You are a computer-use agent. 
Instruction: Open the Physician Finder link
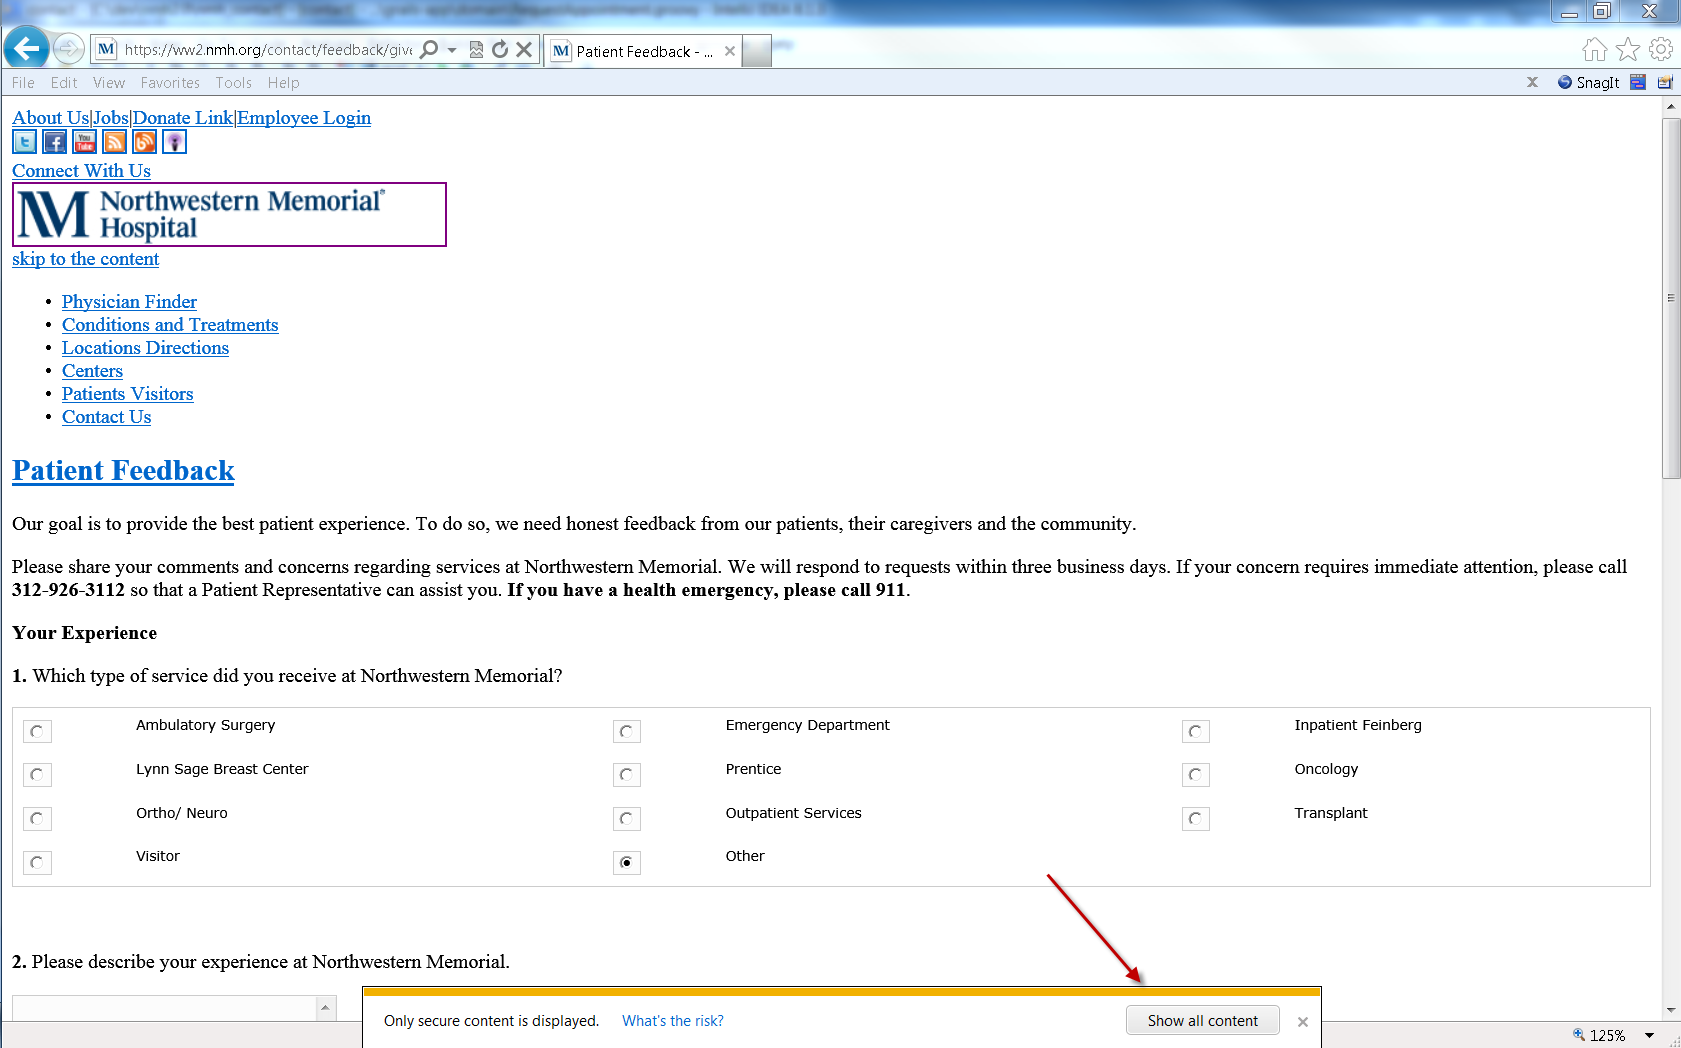pyautogui.click(x=129, y=302)
